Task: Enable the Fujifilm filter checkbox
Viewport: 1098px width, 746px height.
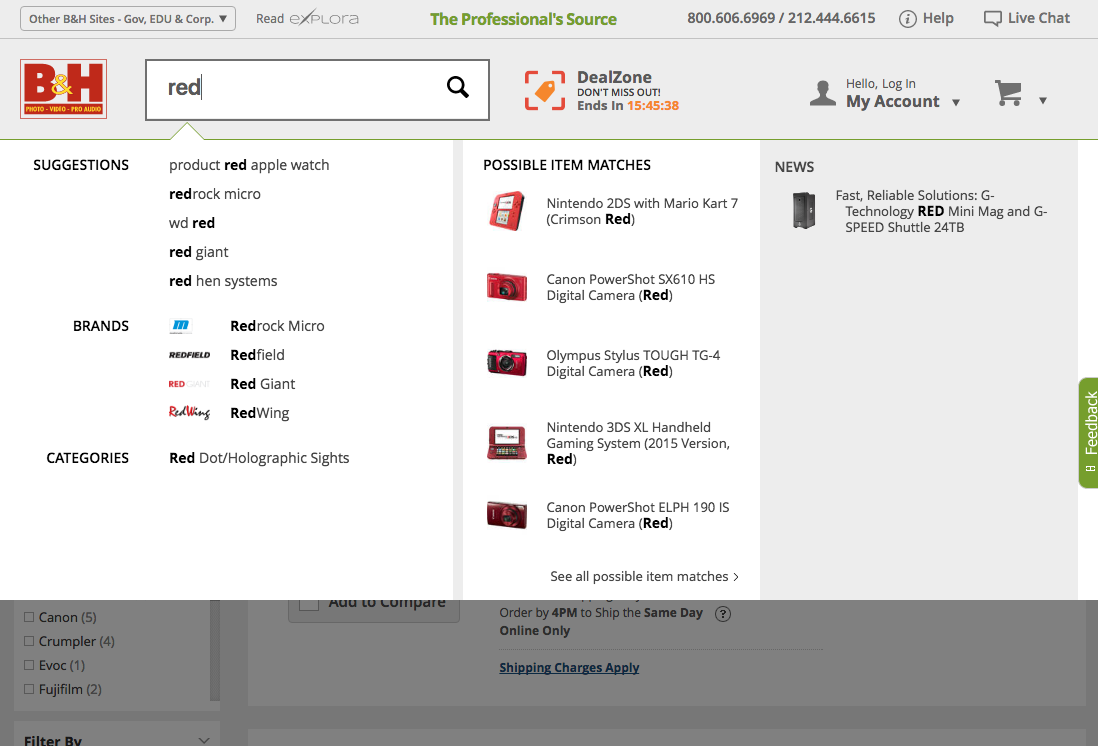Action: [29, 690]
